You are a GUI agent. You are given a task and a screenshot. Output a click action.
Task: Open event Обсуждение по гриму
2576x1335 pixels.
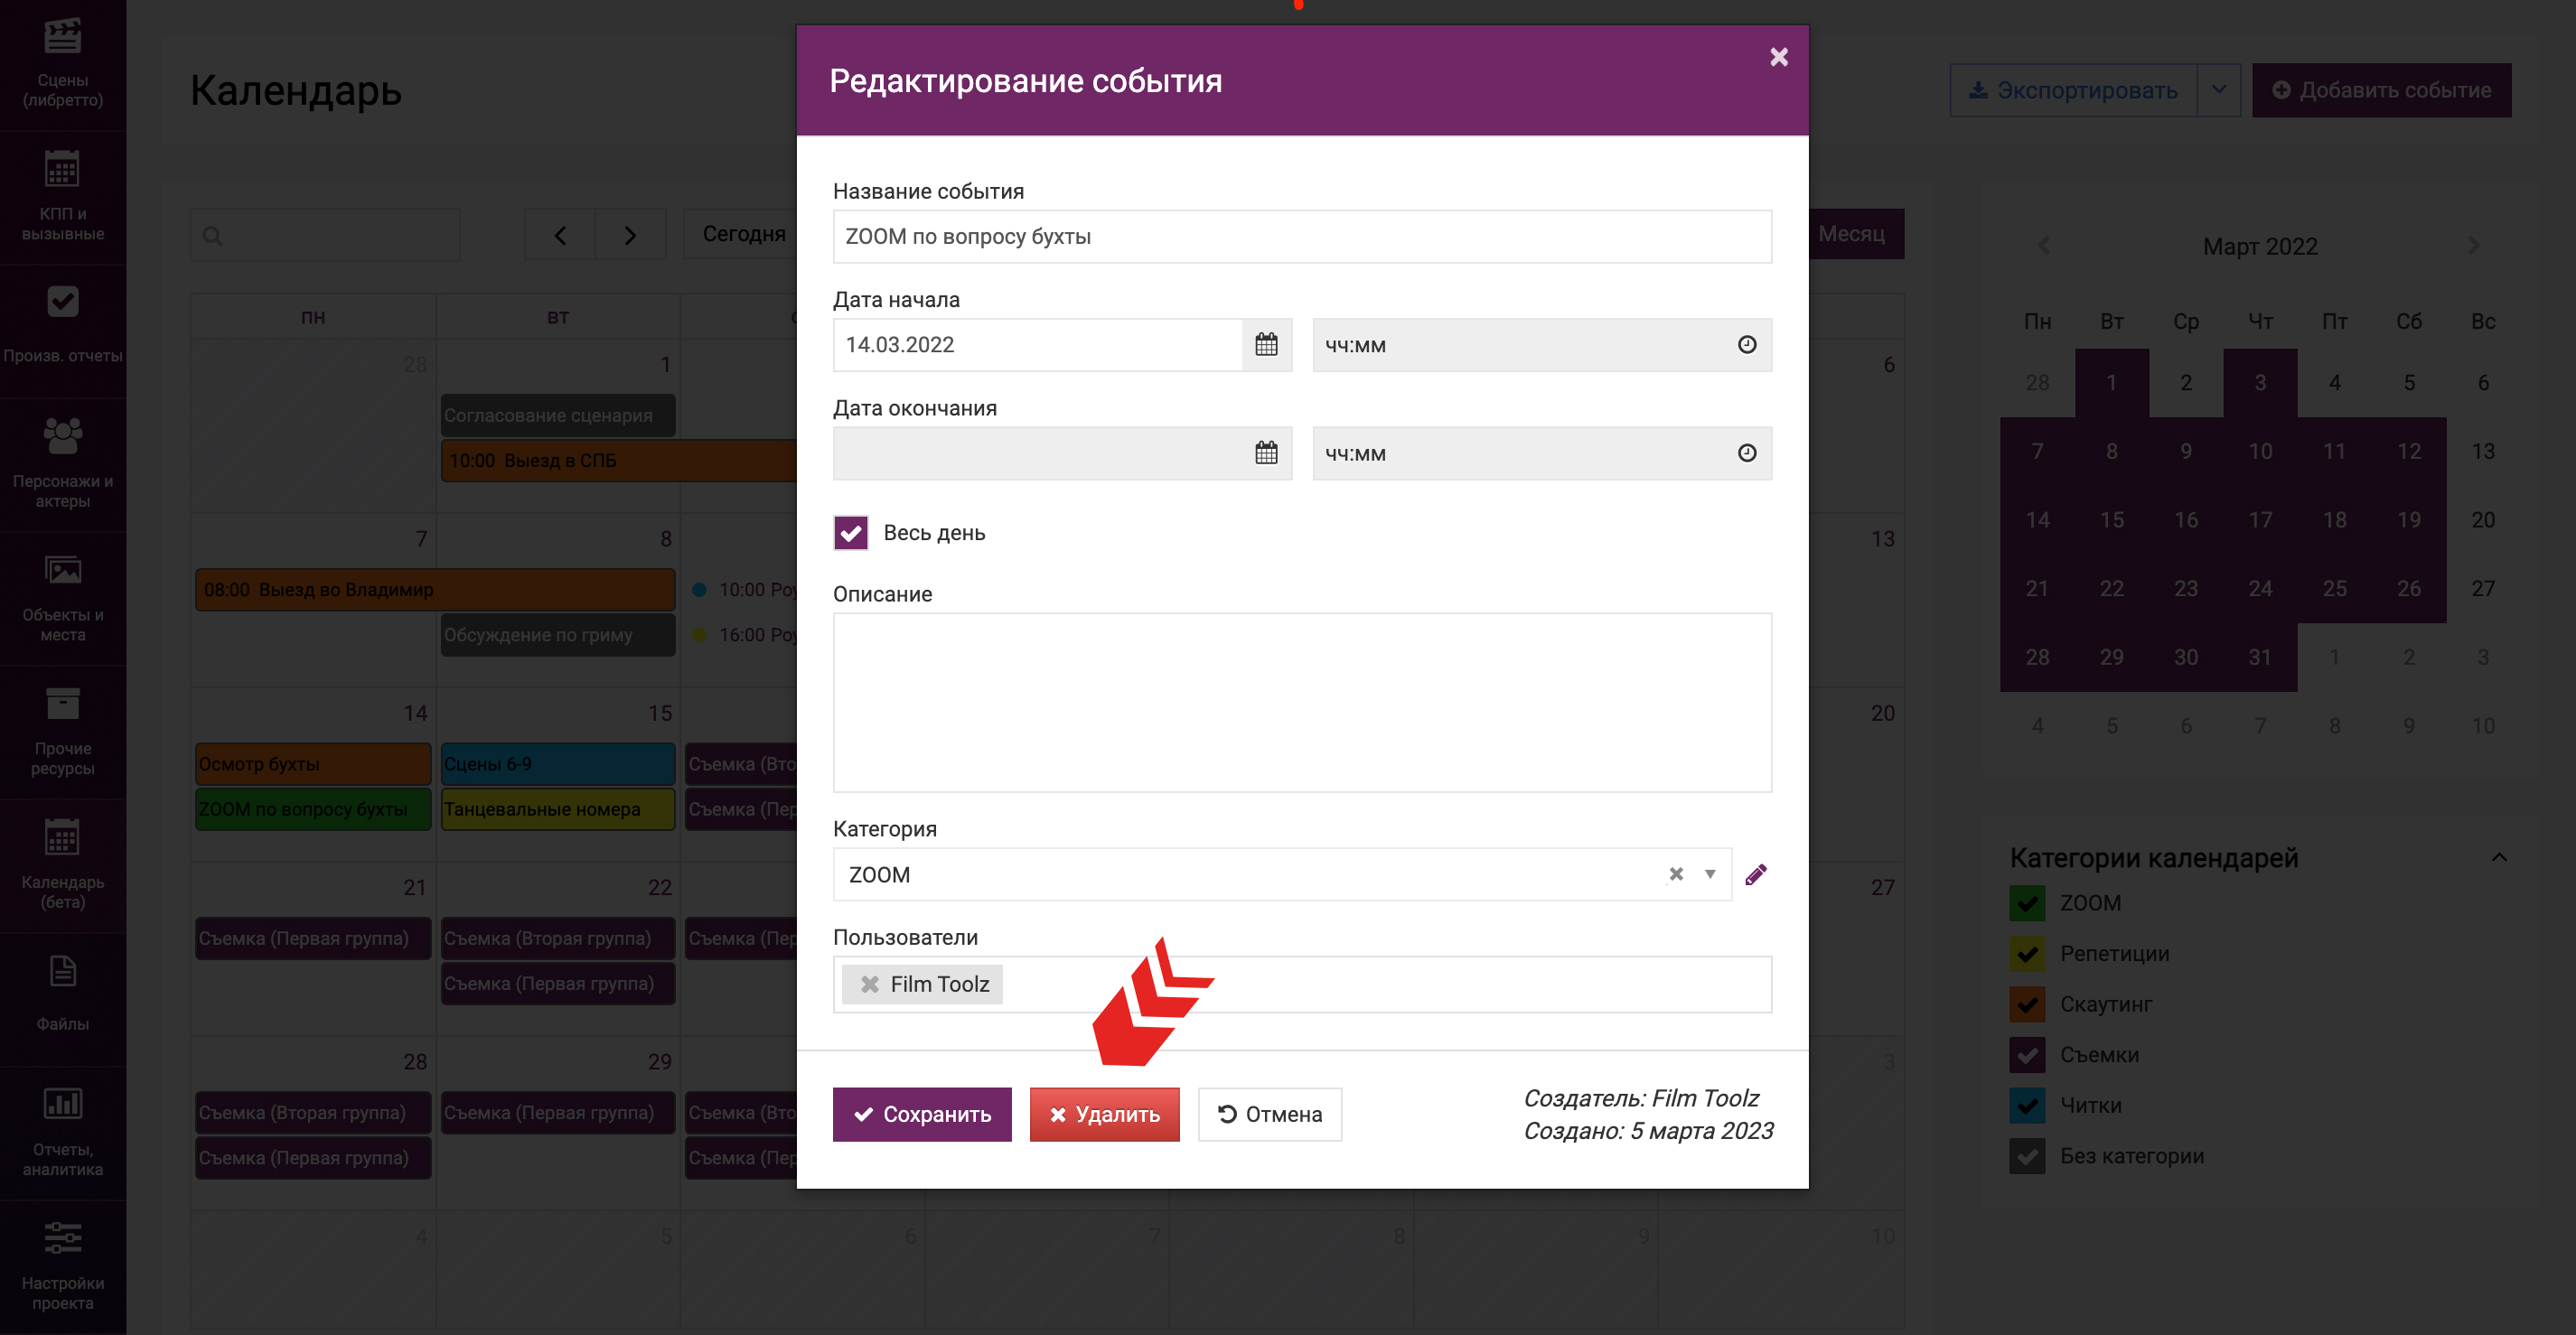click(558, 635)
